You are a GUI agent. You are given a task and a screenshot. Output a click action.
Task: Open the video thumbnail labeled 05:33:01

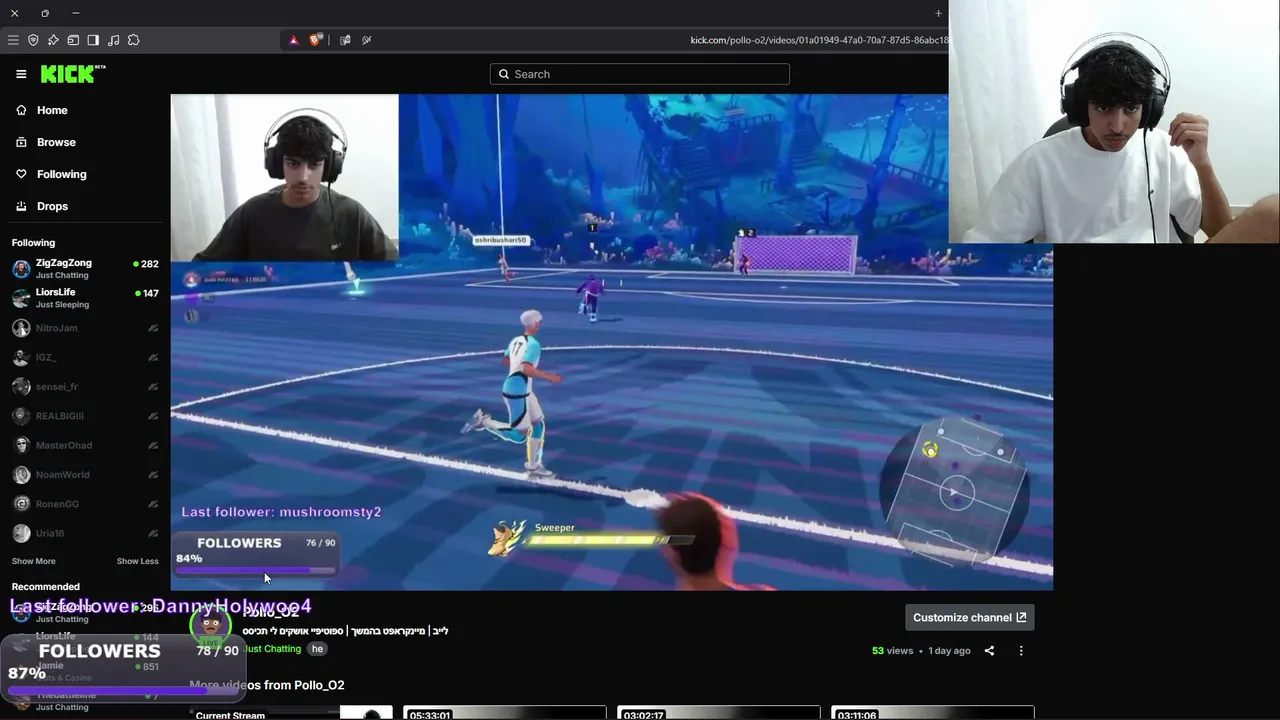(505, 712)
